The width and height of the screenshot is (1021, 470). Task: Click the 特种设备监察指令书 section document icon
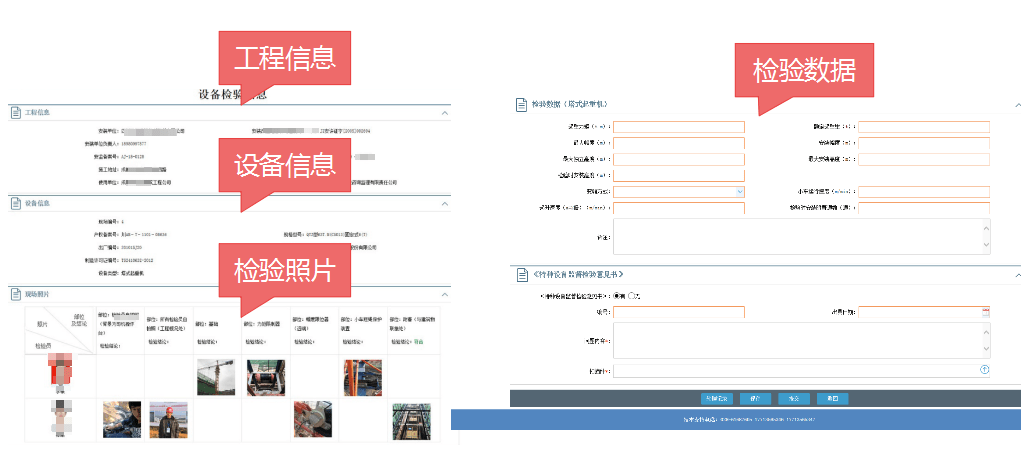[x=521, y=274]
